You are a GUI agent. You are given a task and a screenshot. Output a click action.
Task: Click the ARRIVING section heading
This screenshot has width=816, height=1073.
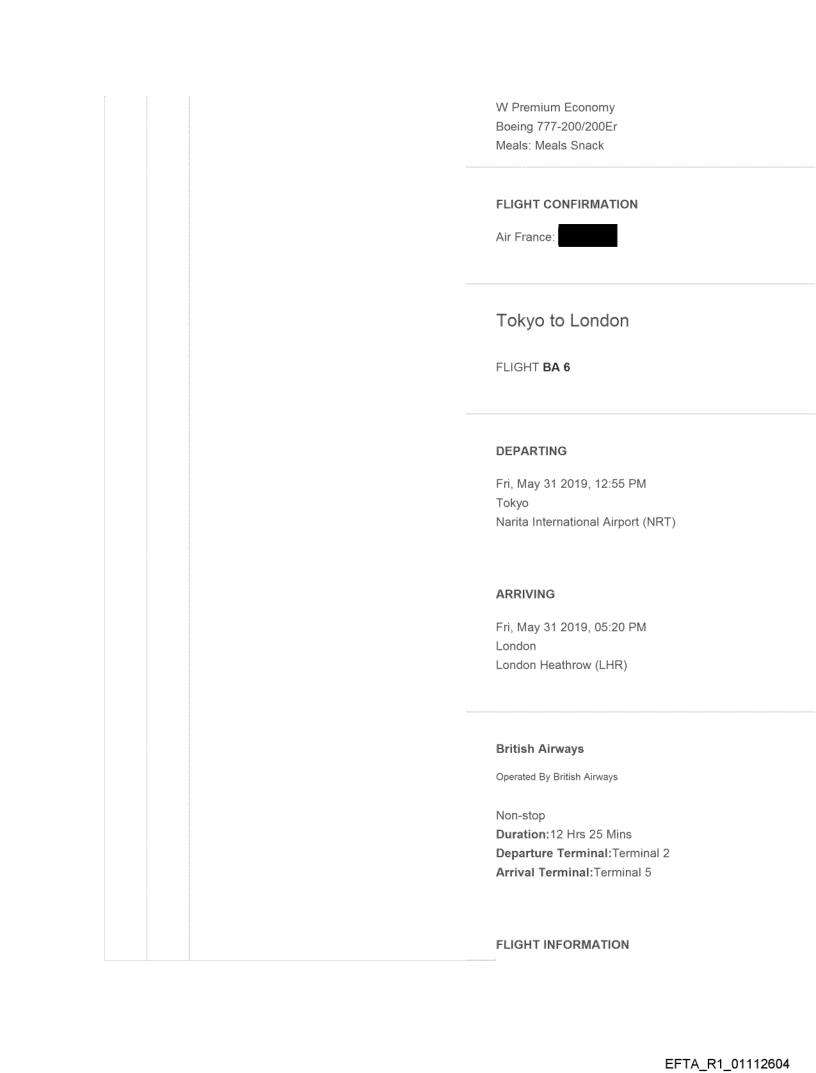tap(525, 594)
